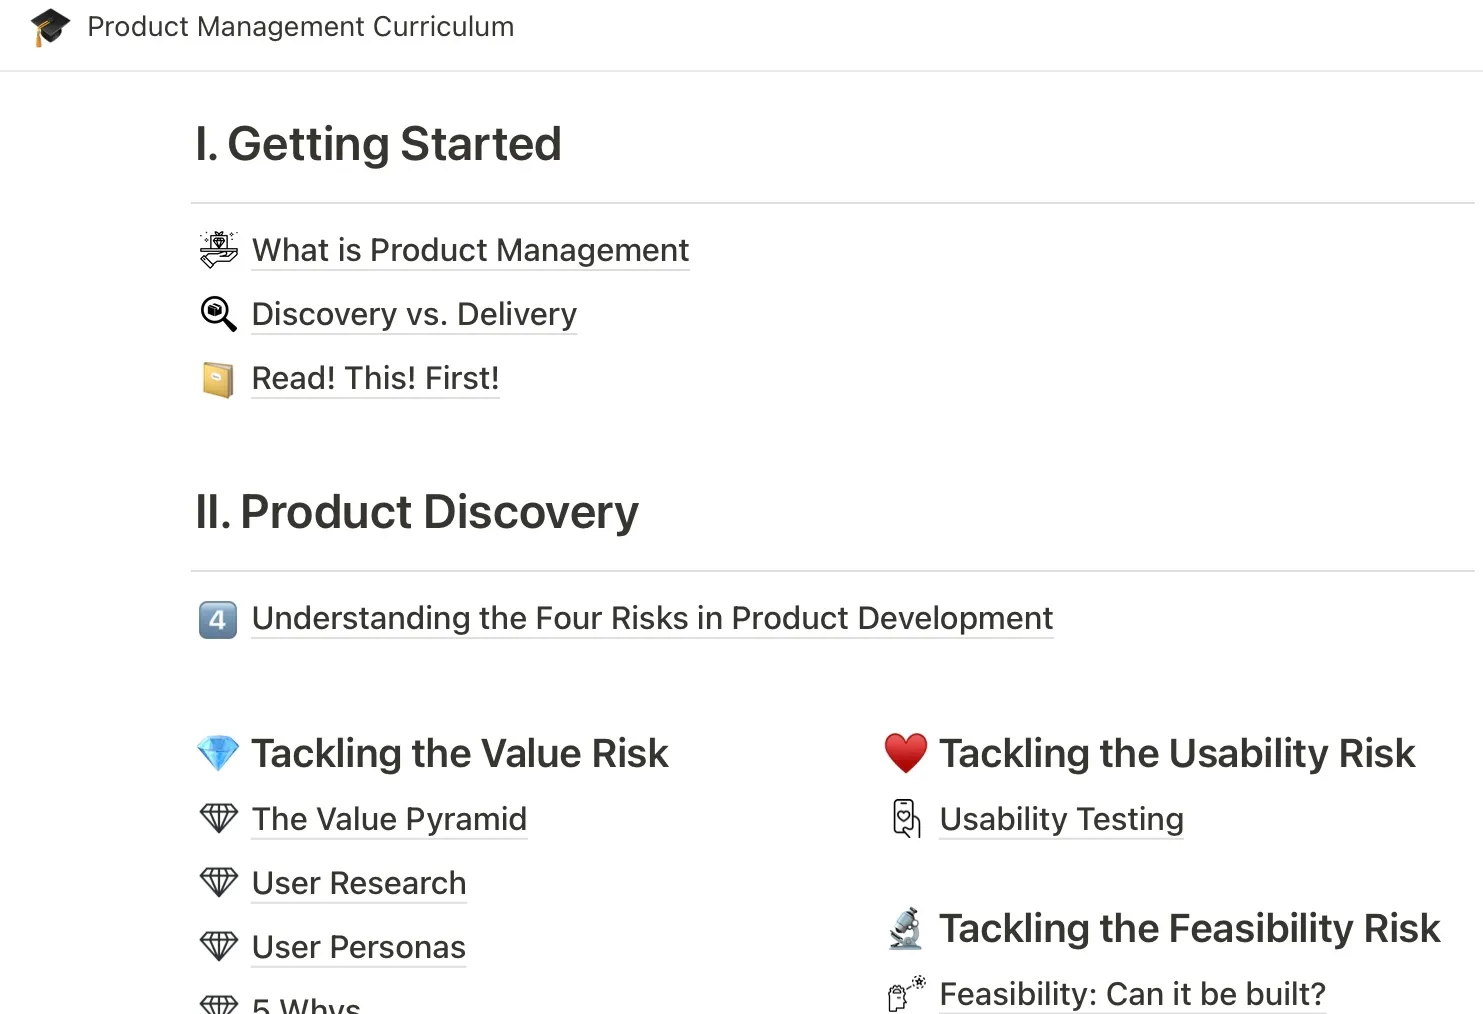Image resolution: width=1483 pixels, height=1014 pixels.
Task: Click the diamond icon beside User Research
Action: coord(218,882)
